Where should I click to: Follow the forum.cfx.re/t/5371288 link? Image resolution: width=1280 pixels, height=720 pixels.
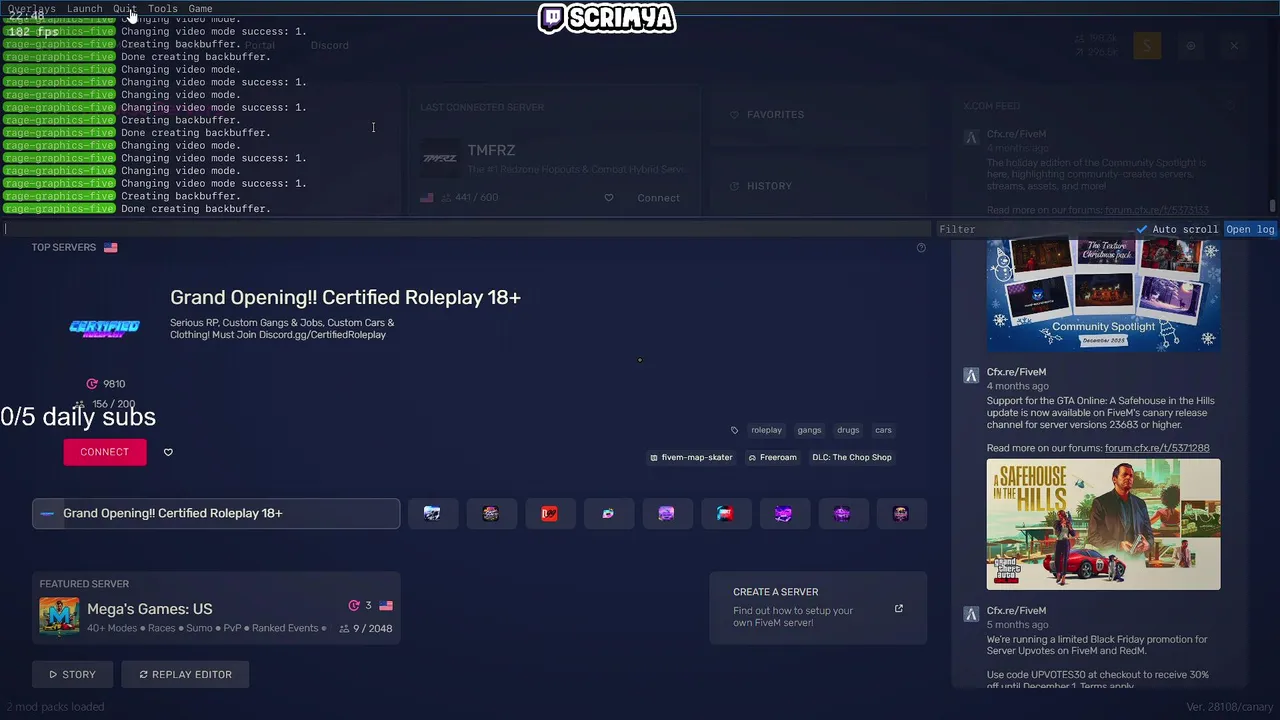coord(1156,448)
